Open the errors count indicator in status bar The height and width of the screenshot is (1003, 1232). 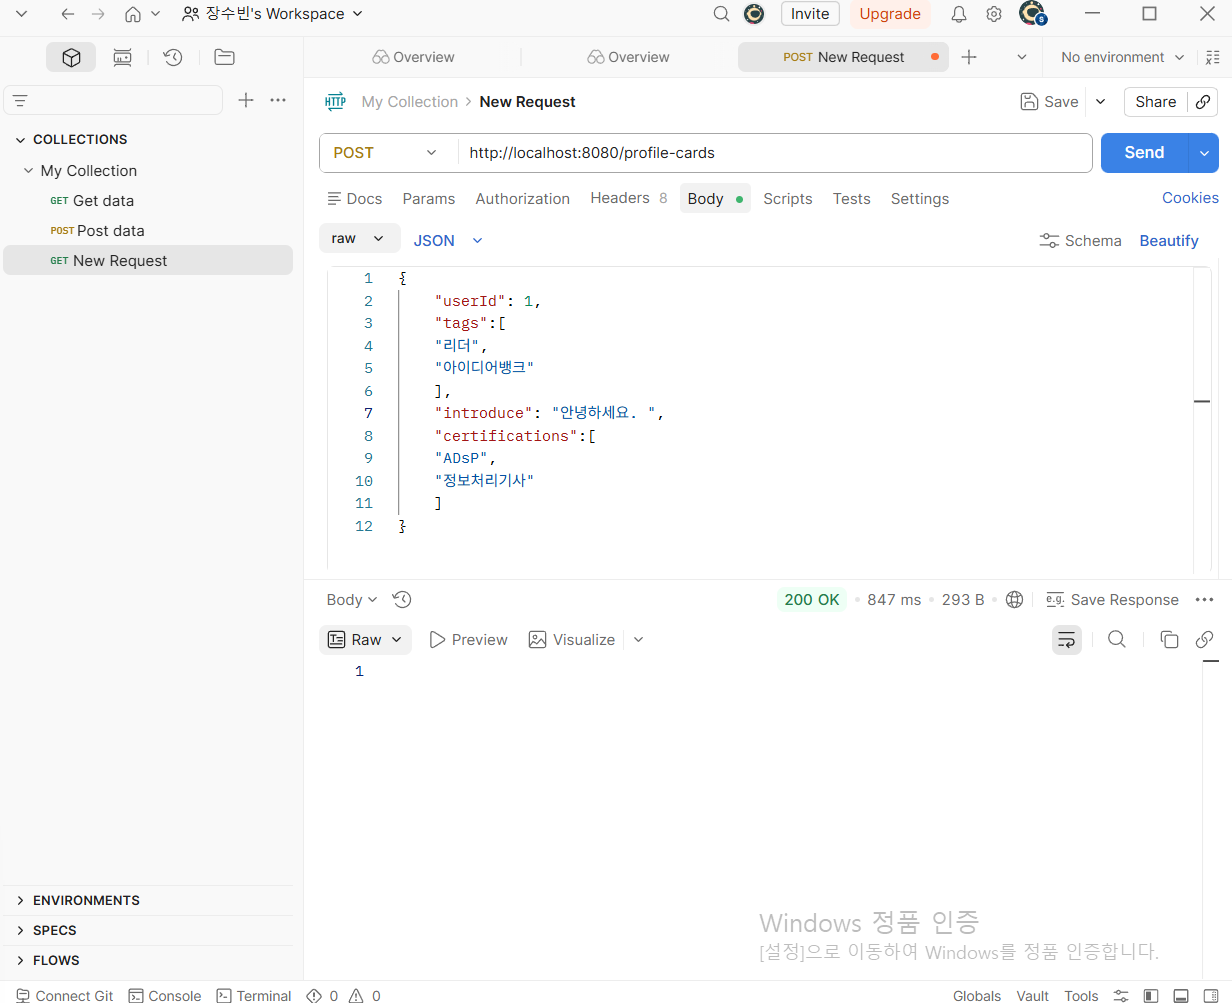click(322, 996)
